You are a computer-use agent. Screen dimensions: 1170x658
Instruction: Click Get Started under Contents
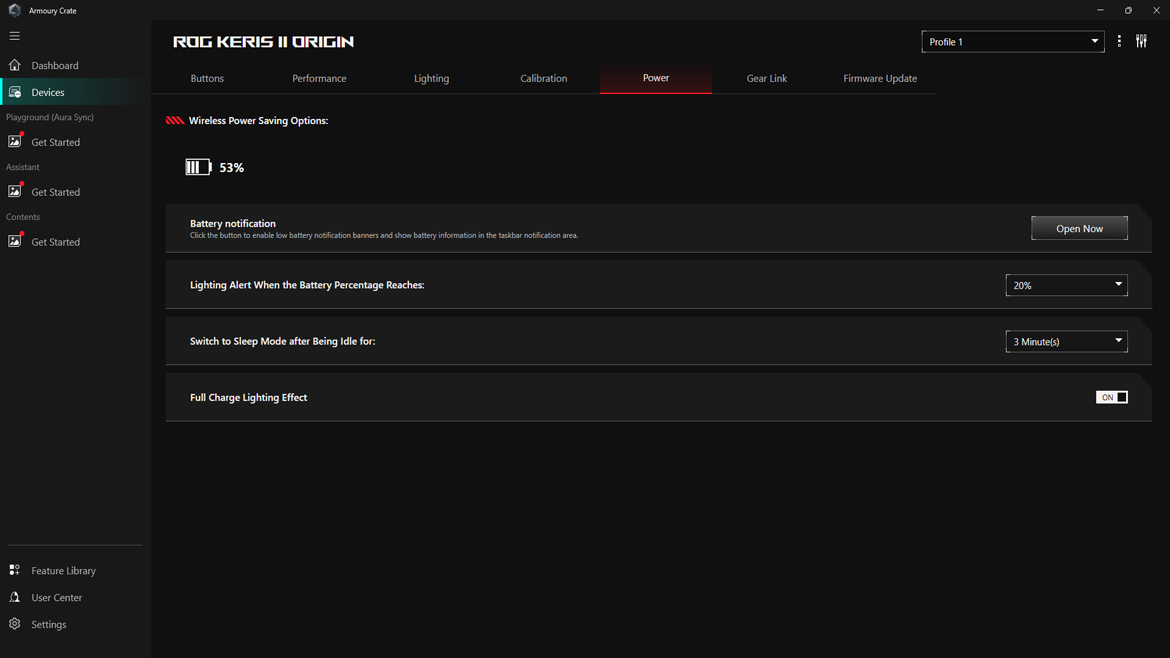[x=55, y=242]
